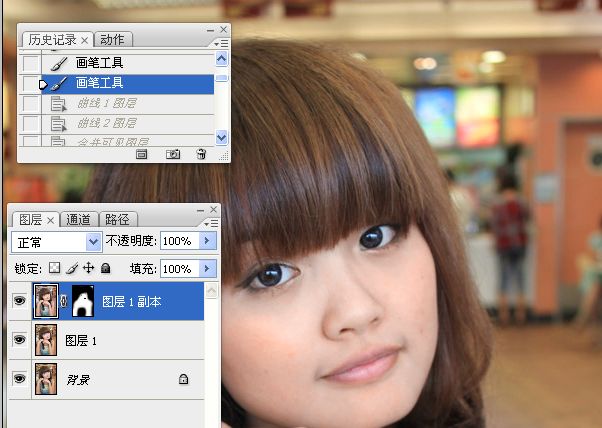Select the layer mask thumbnail of 图层 1 副本
The width and height of the screenshot is (602, 428).
[x=83, y=301]
